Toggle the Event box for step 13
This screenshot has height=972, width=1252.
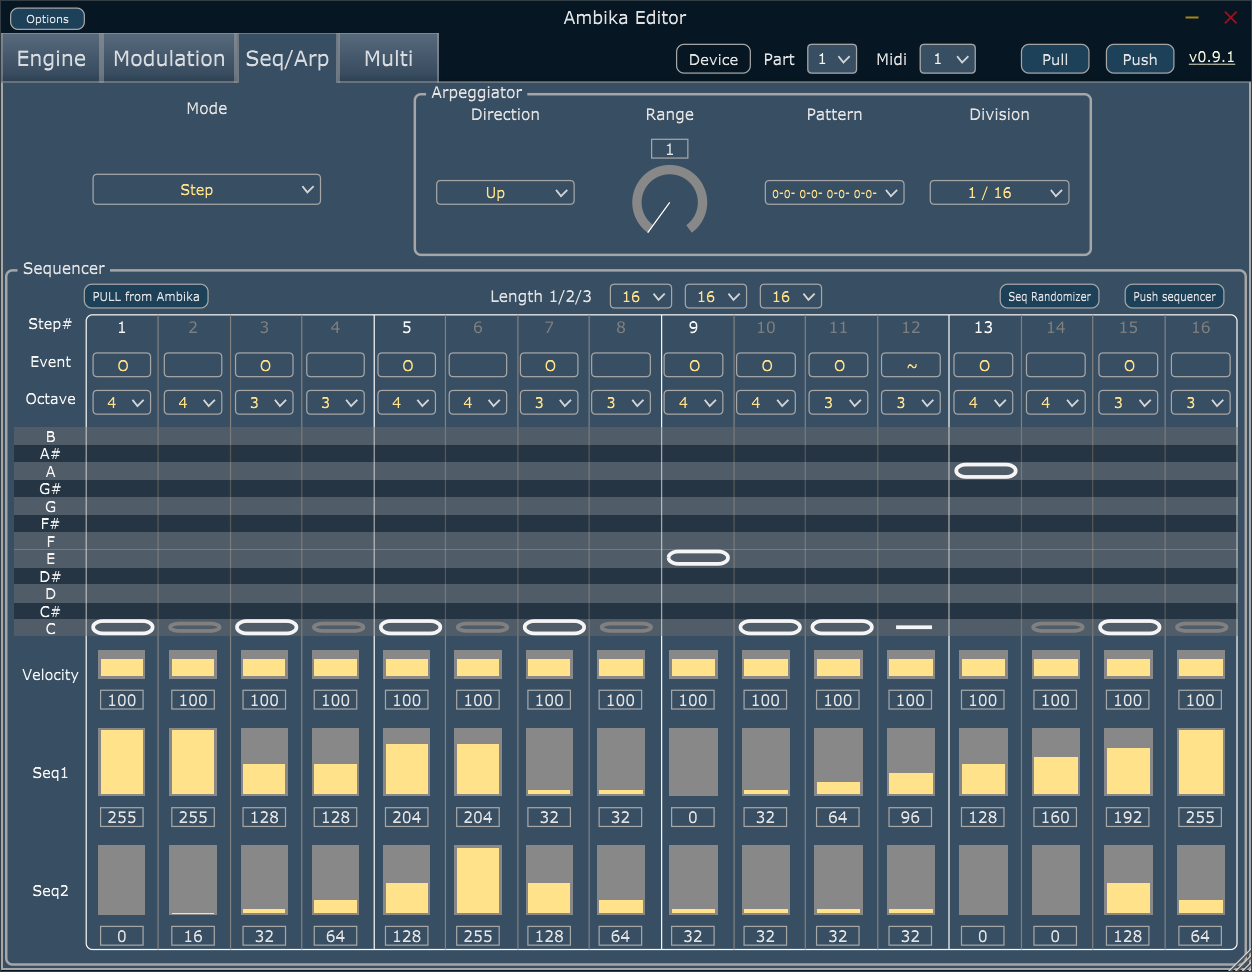pos(984,365)
